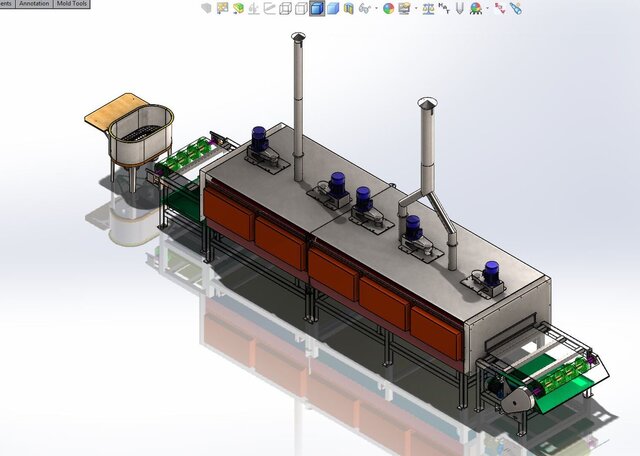640x456 pixels.
Task: Click the eyeglasses Hide/Show Items icon
Action: coord(364,8)
